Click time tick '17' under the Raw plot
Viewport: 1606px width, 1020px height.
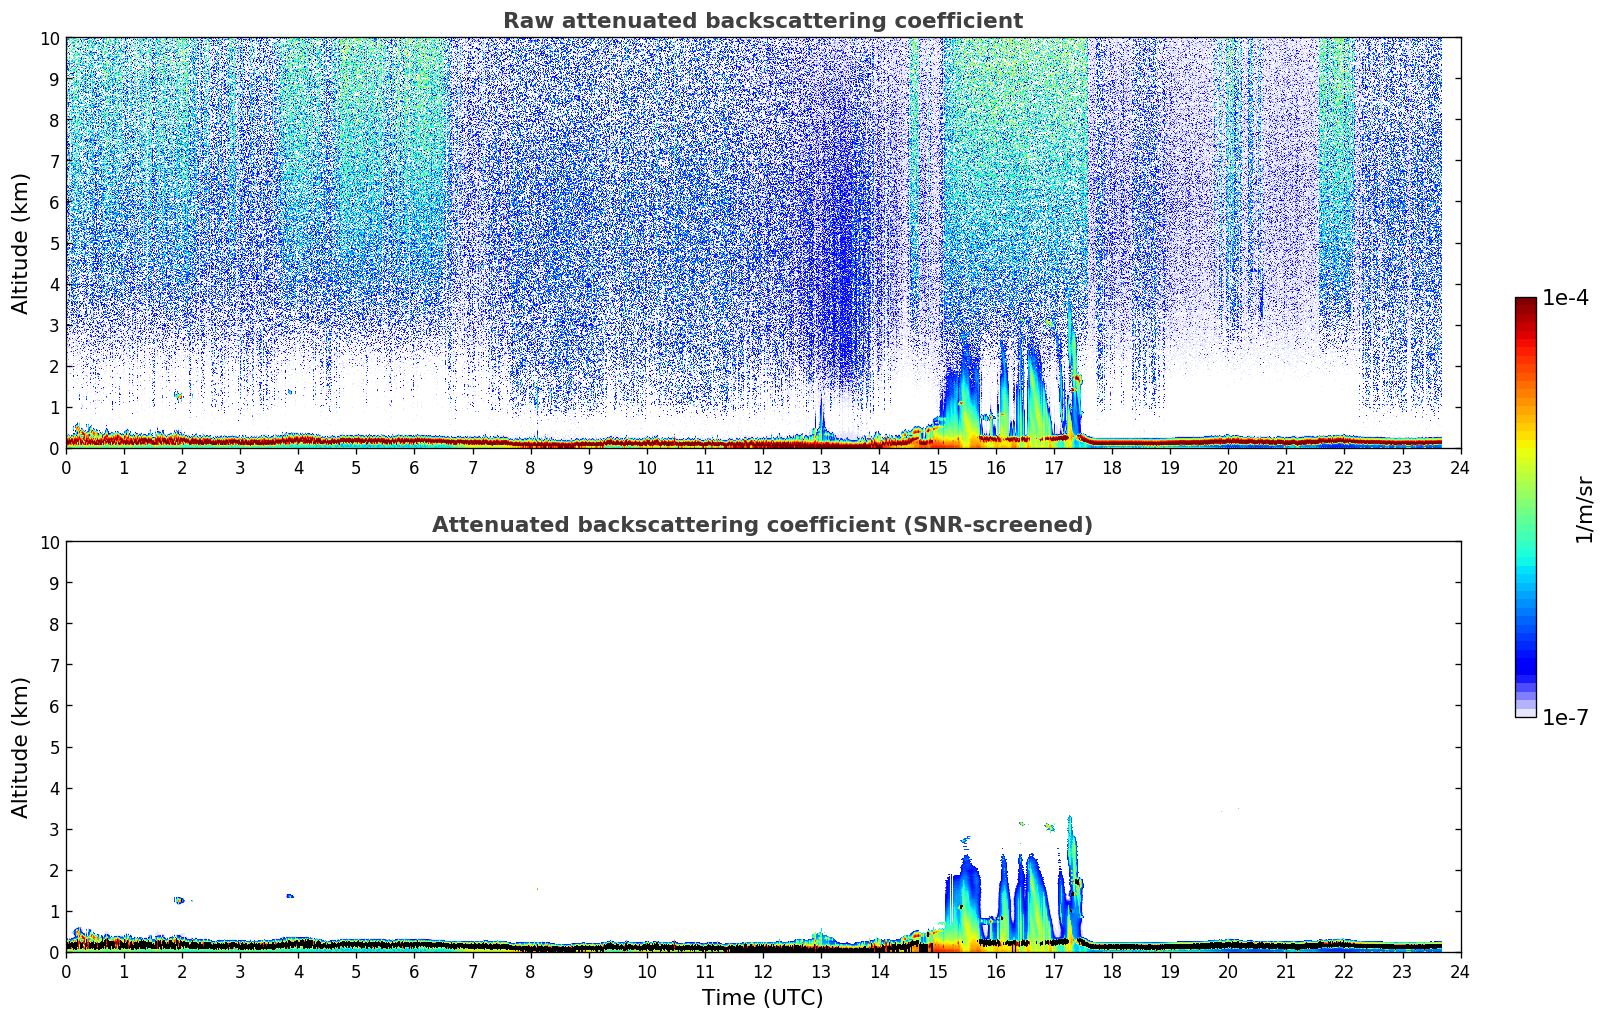click(x=1053, y=467)
